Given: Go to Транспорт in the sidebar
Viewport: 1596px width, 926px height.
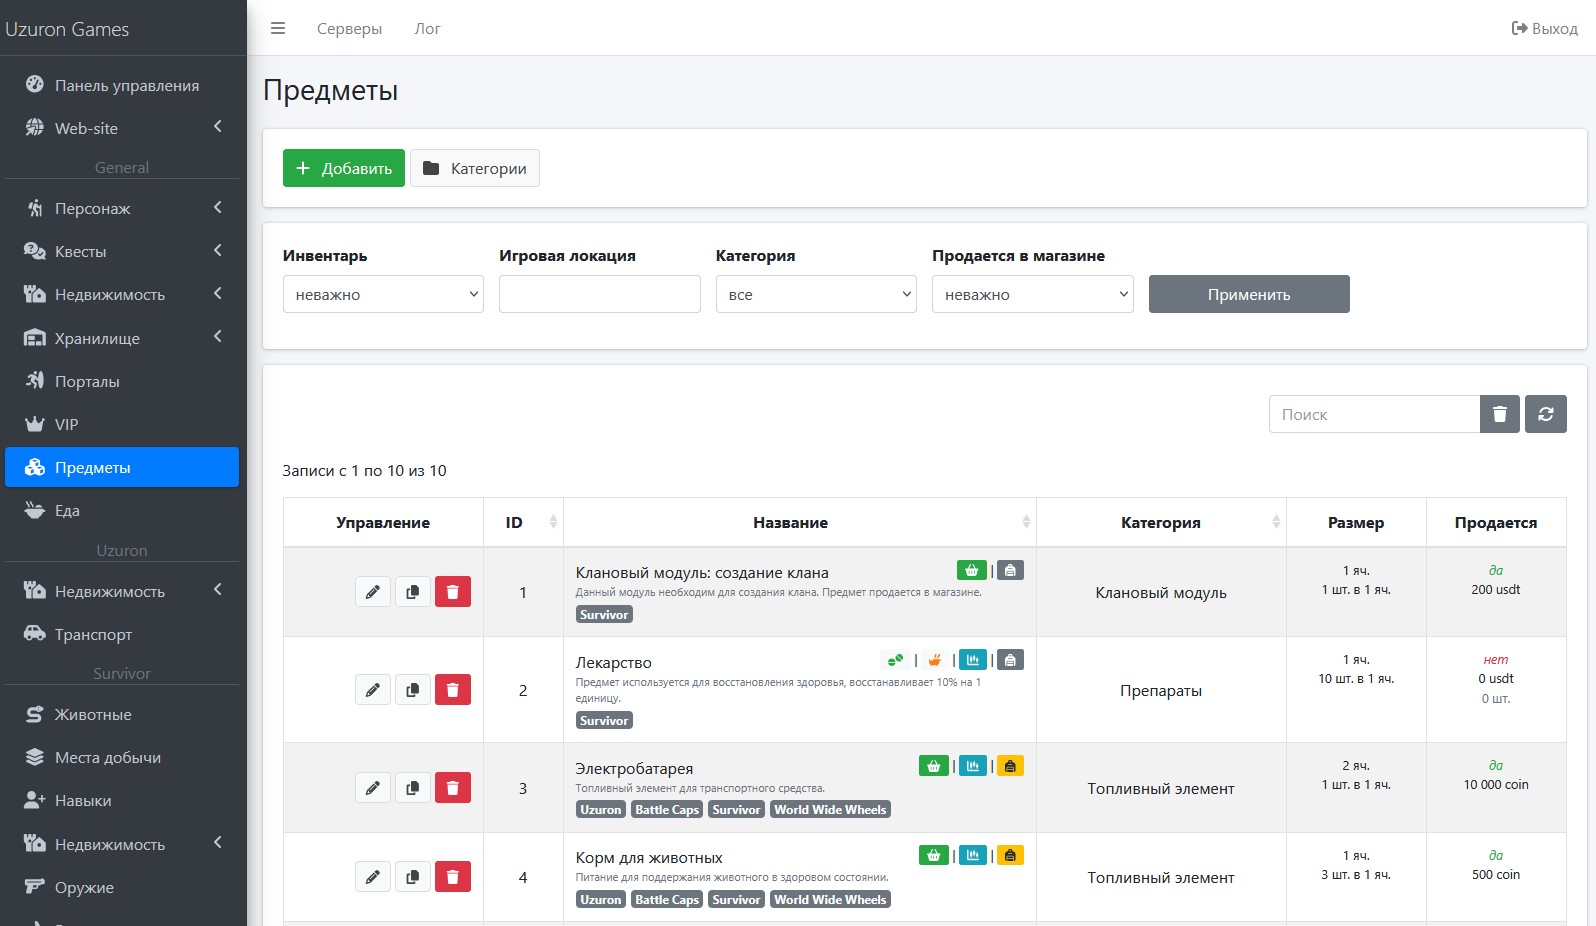Looking at the screenshot, I should (x=93, y=634).
